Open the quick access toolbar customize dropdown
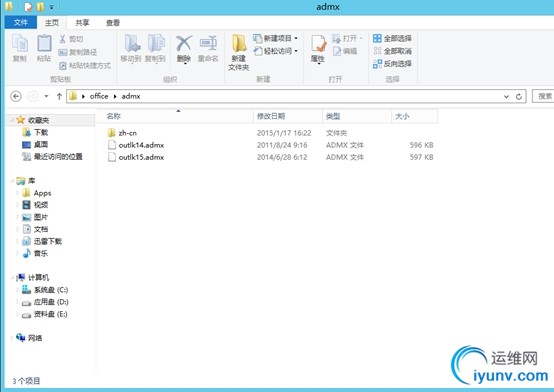554x392 pixels. click(x=52, y=7)
